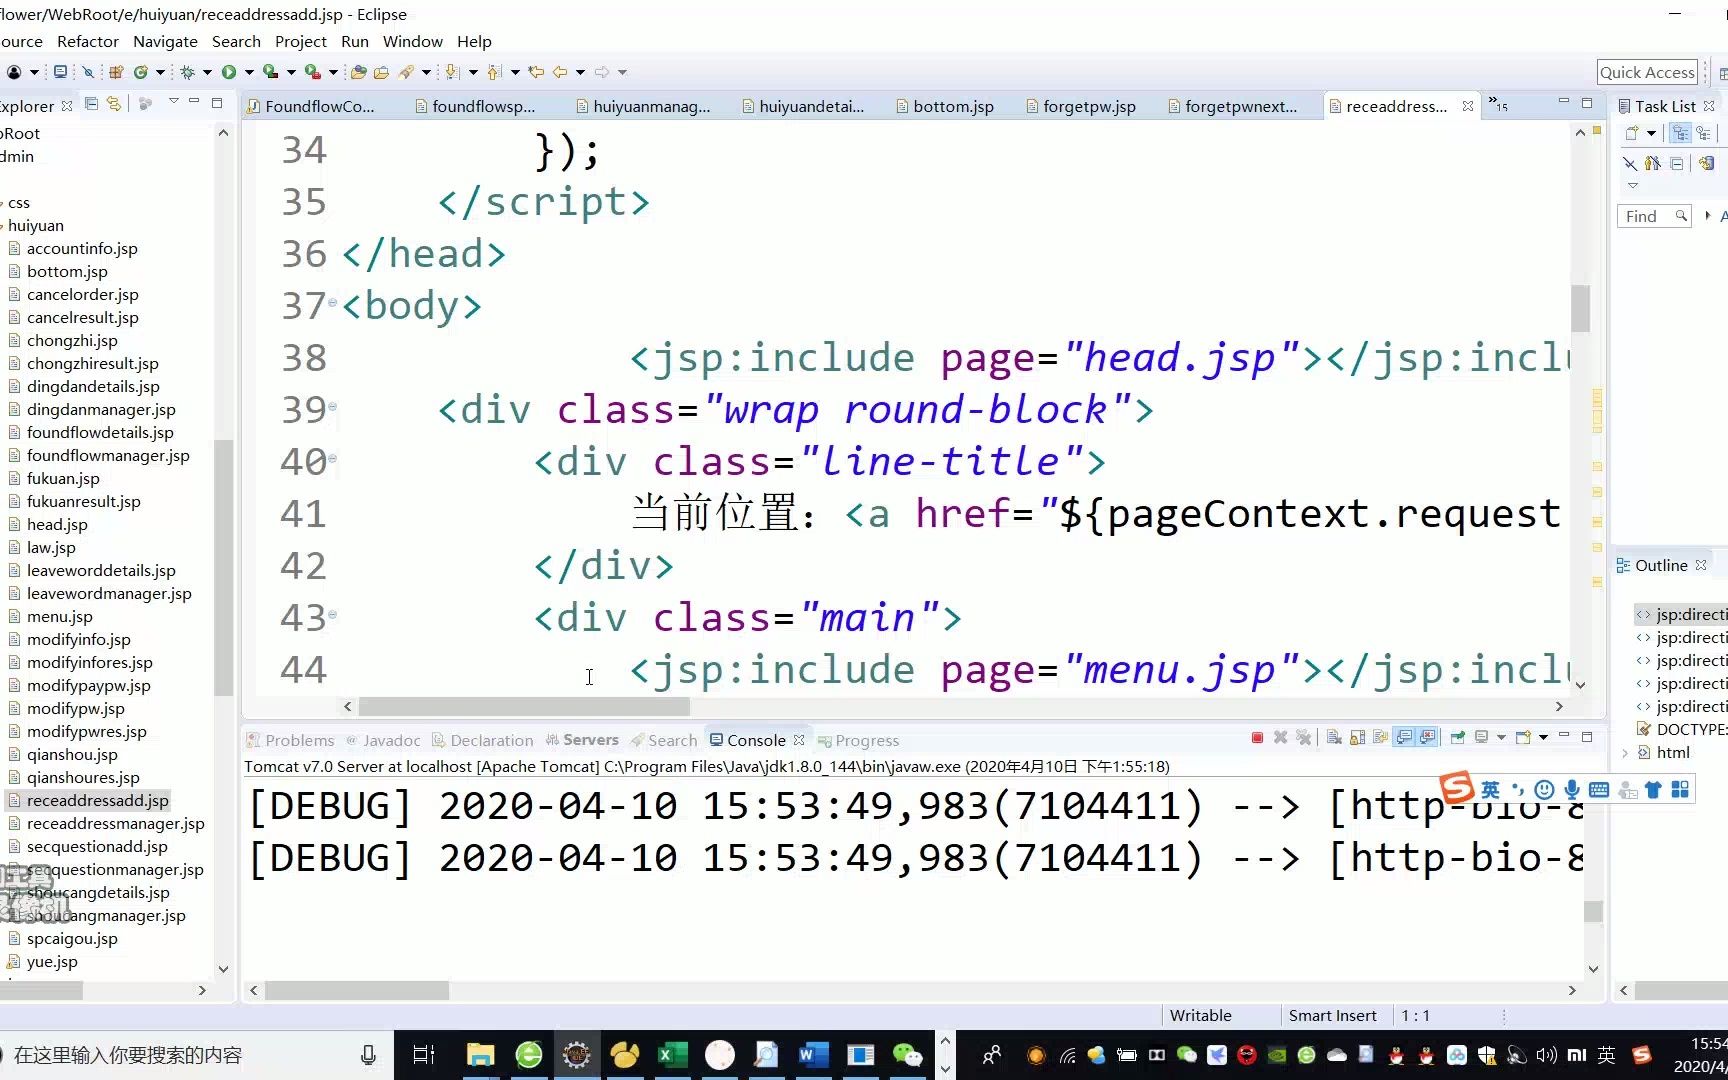Open the Problems view tab
Screen dimensions: 1728x1080
291,740
